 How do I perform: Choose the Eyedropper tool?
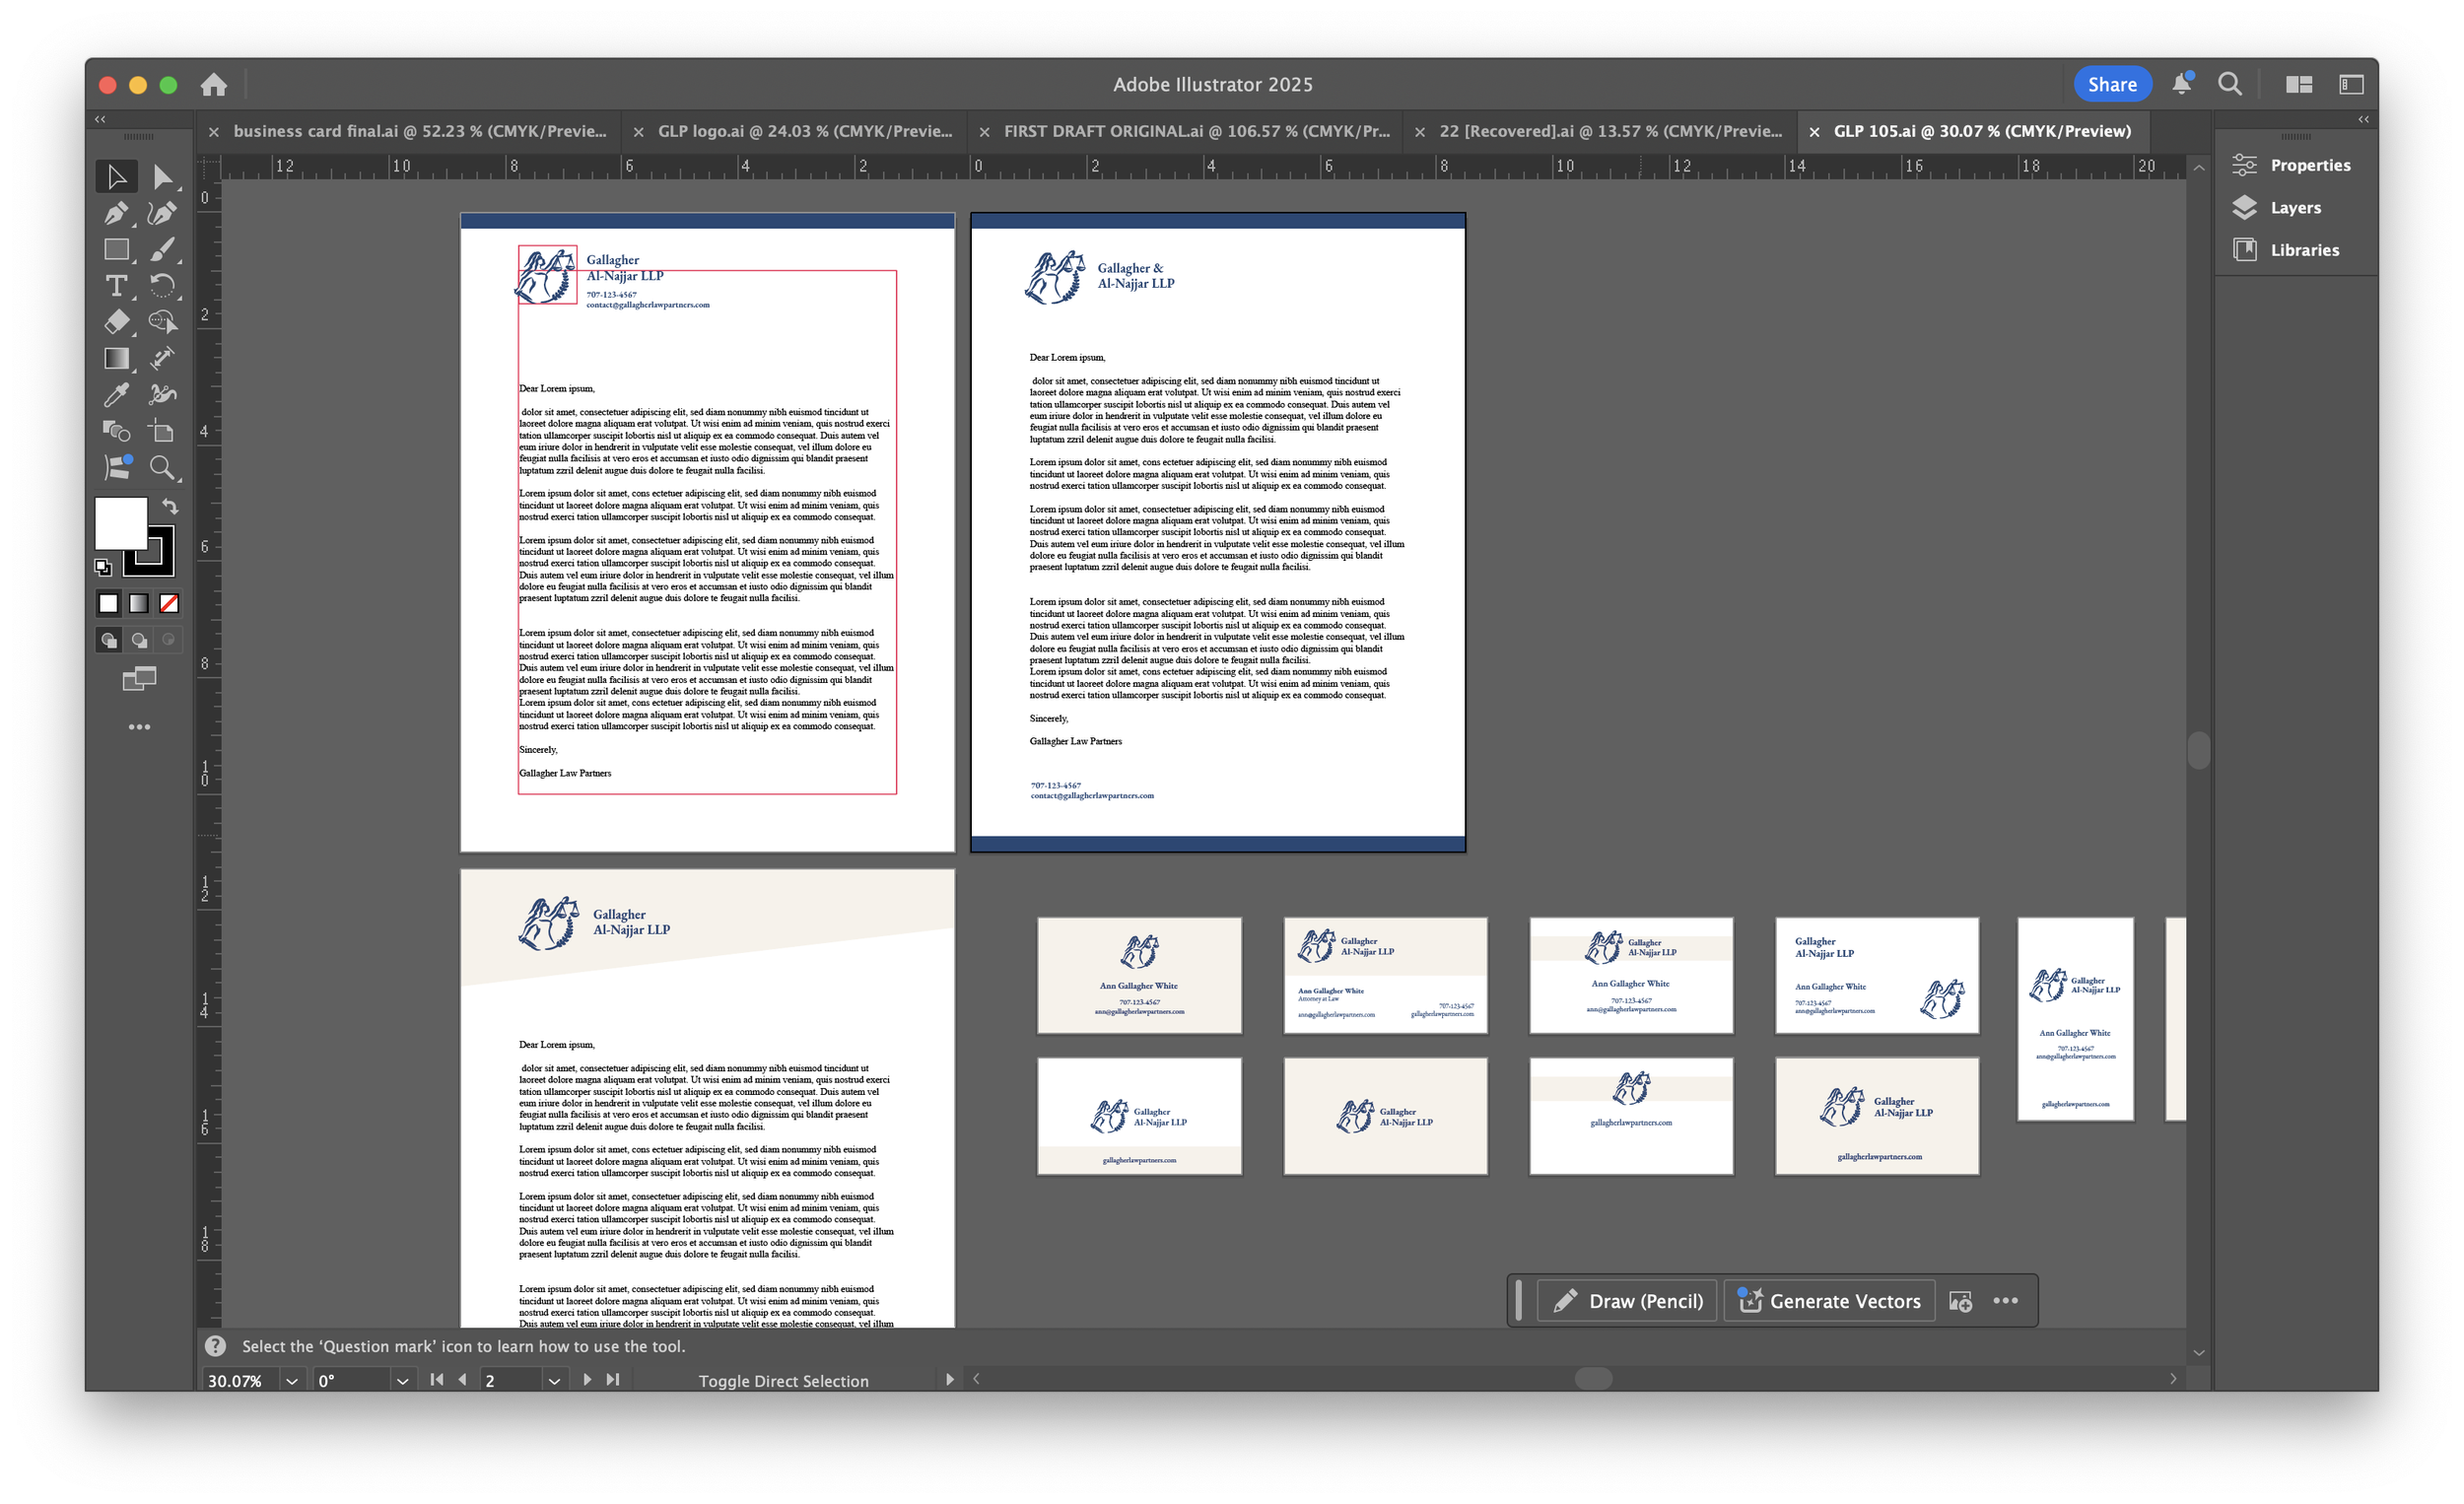(x=115, y=395)
